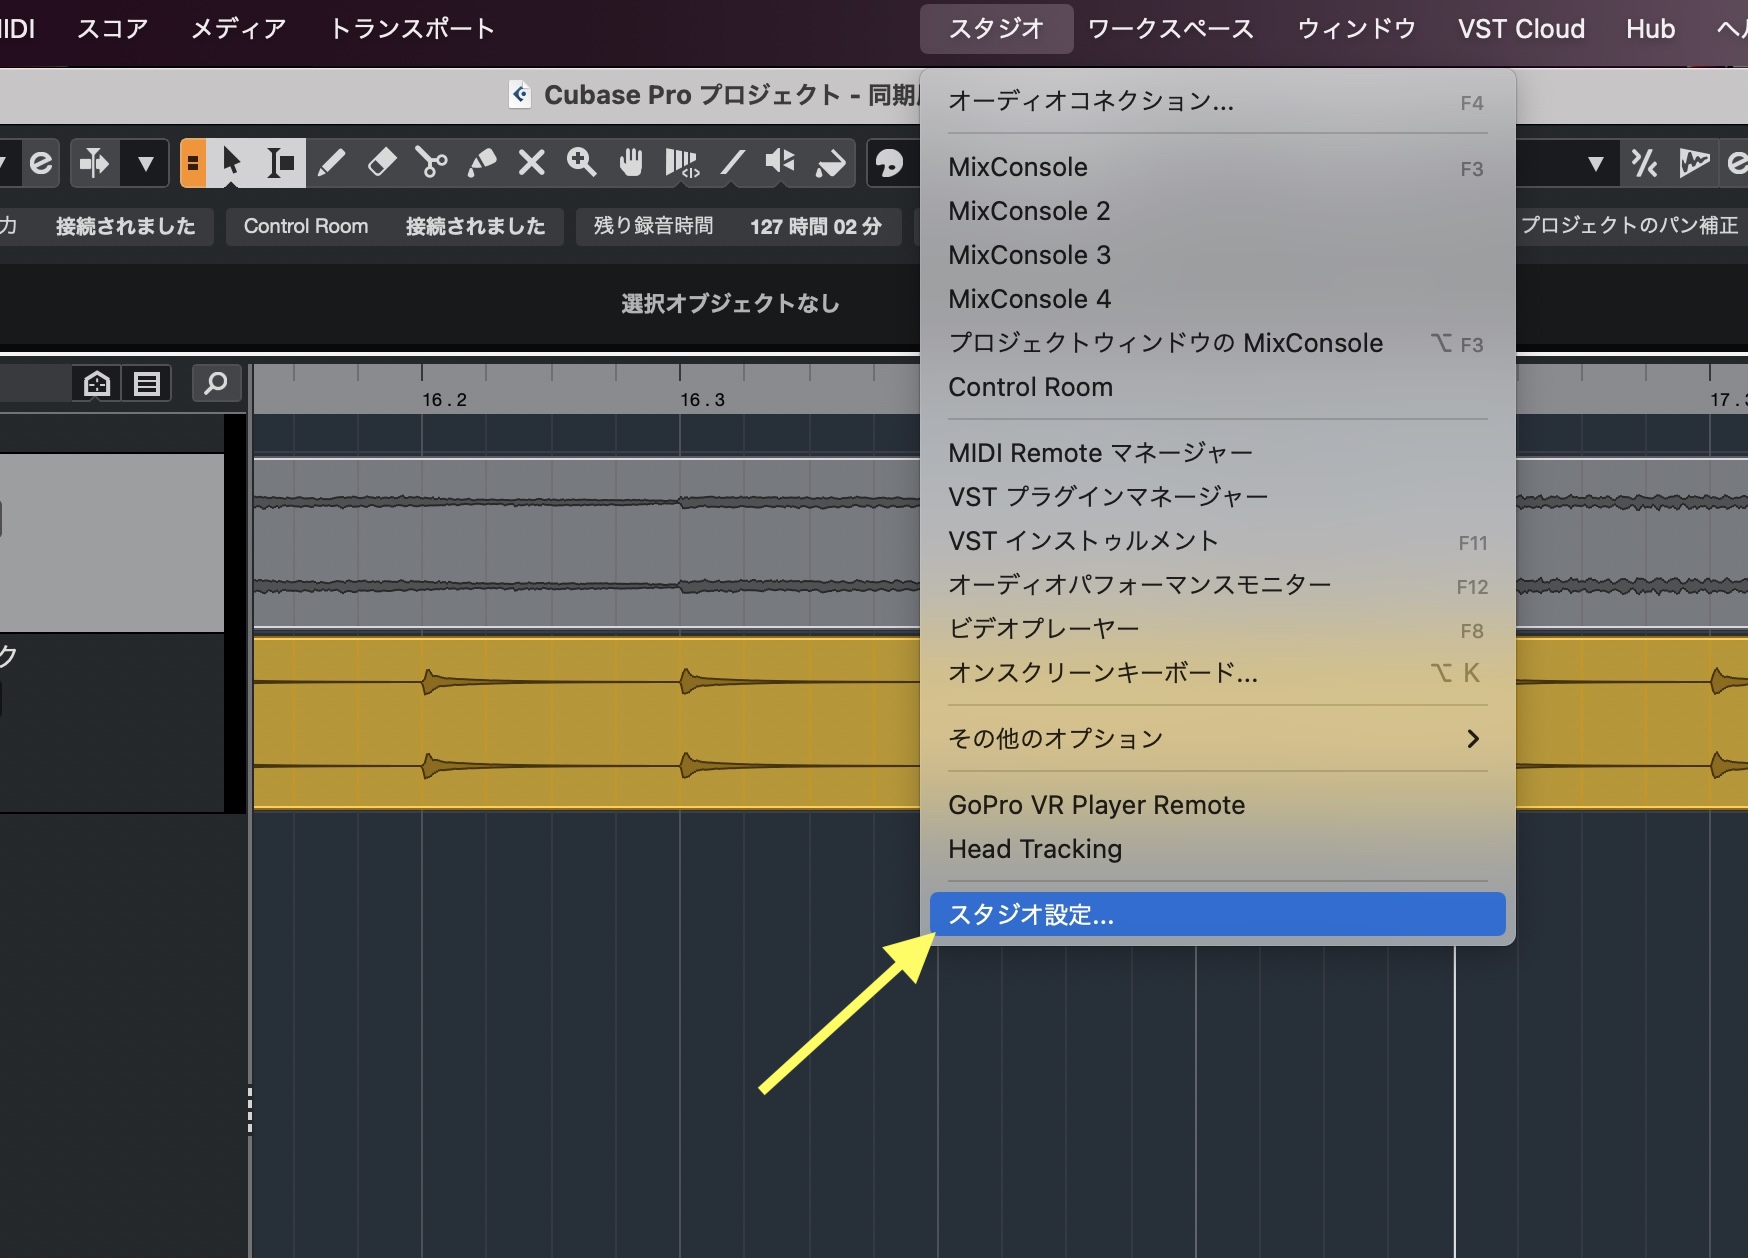Click the 選択オブジェクトなし info line
Viewport: 1748px width, 1258px height.
(730, 303)
